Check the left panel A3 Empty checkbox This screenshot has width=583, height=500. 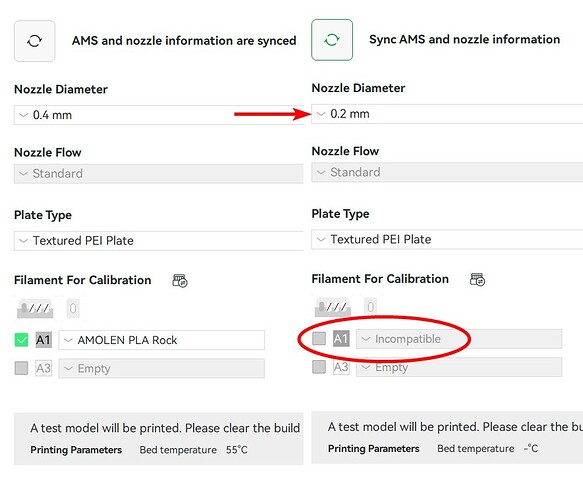tap(21, 368)
